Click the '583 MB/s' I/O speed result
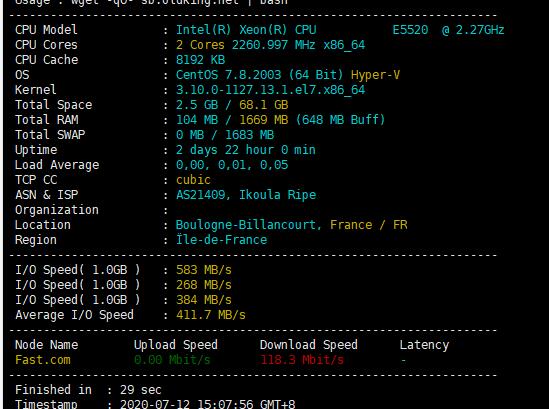The image size is (549, 409). tap(203, 270)
